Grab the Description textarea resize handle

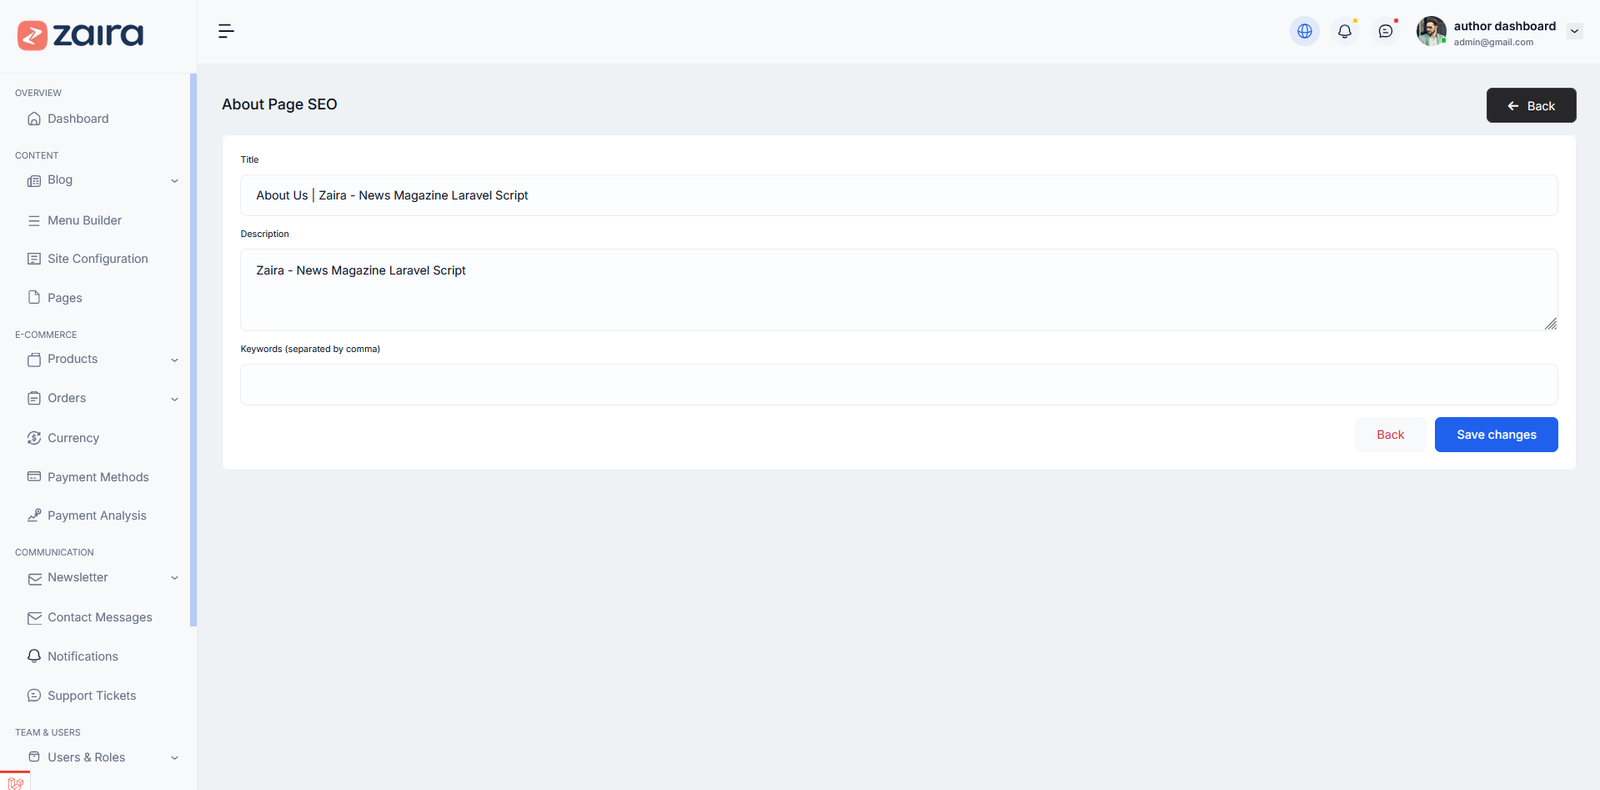[1550, 324]
